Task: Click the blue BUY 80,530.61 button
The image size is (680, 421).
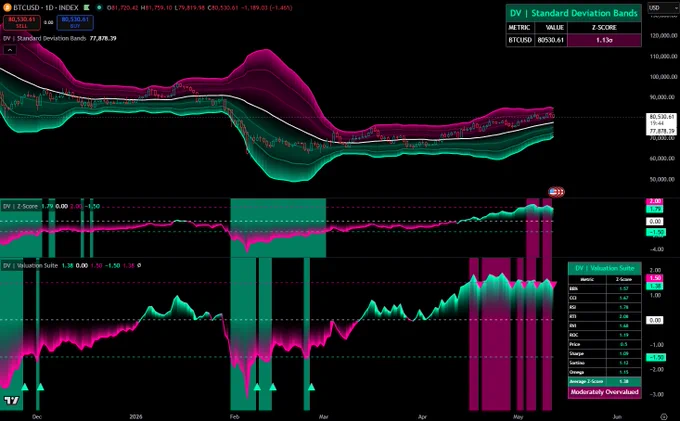Action: click(75, 23)
